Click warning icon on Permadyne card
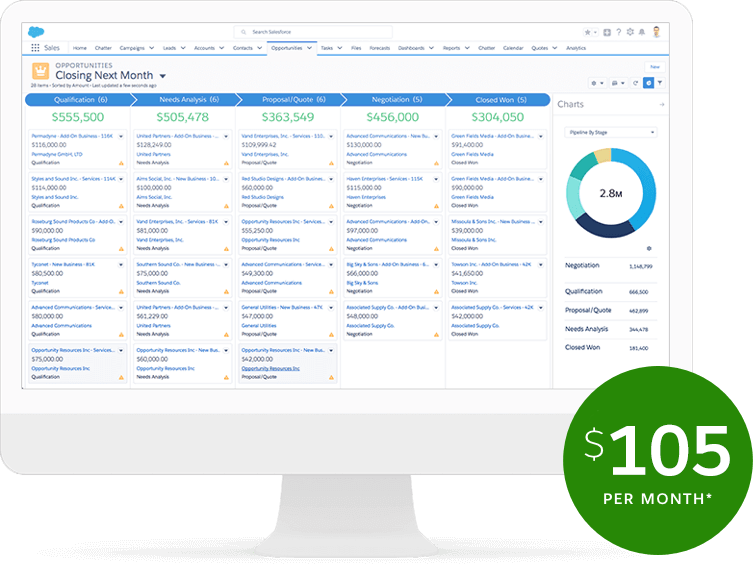Viewport: 753px width, 564px height. point(121,163)
